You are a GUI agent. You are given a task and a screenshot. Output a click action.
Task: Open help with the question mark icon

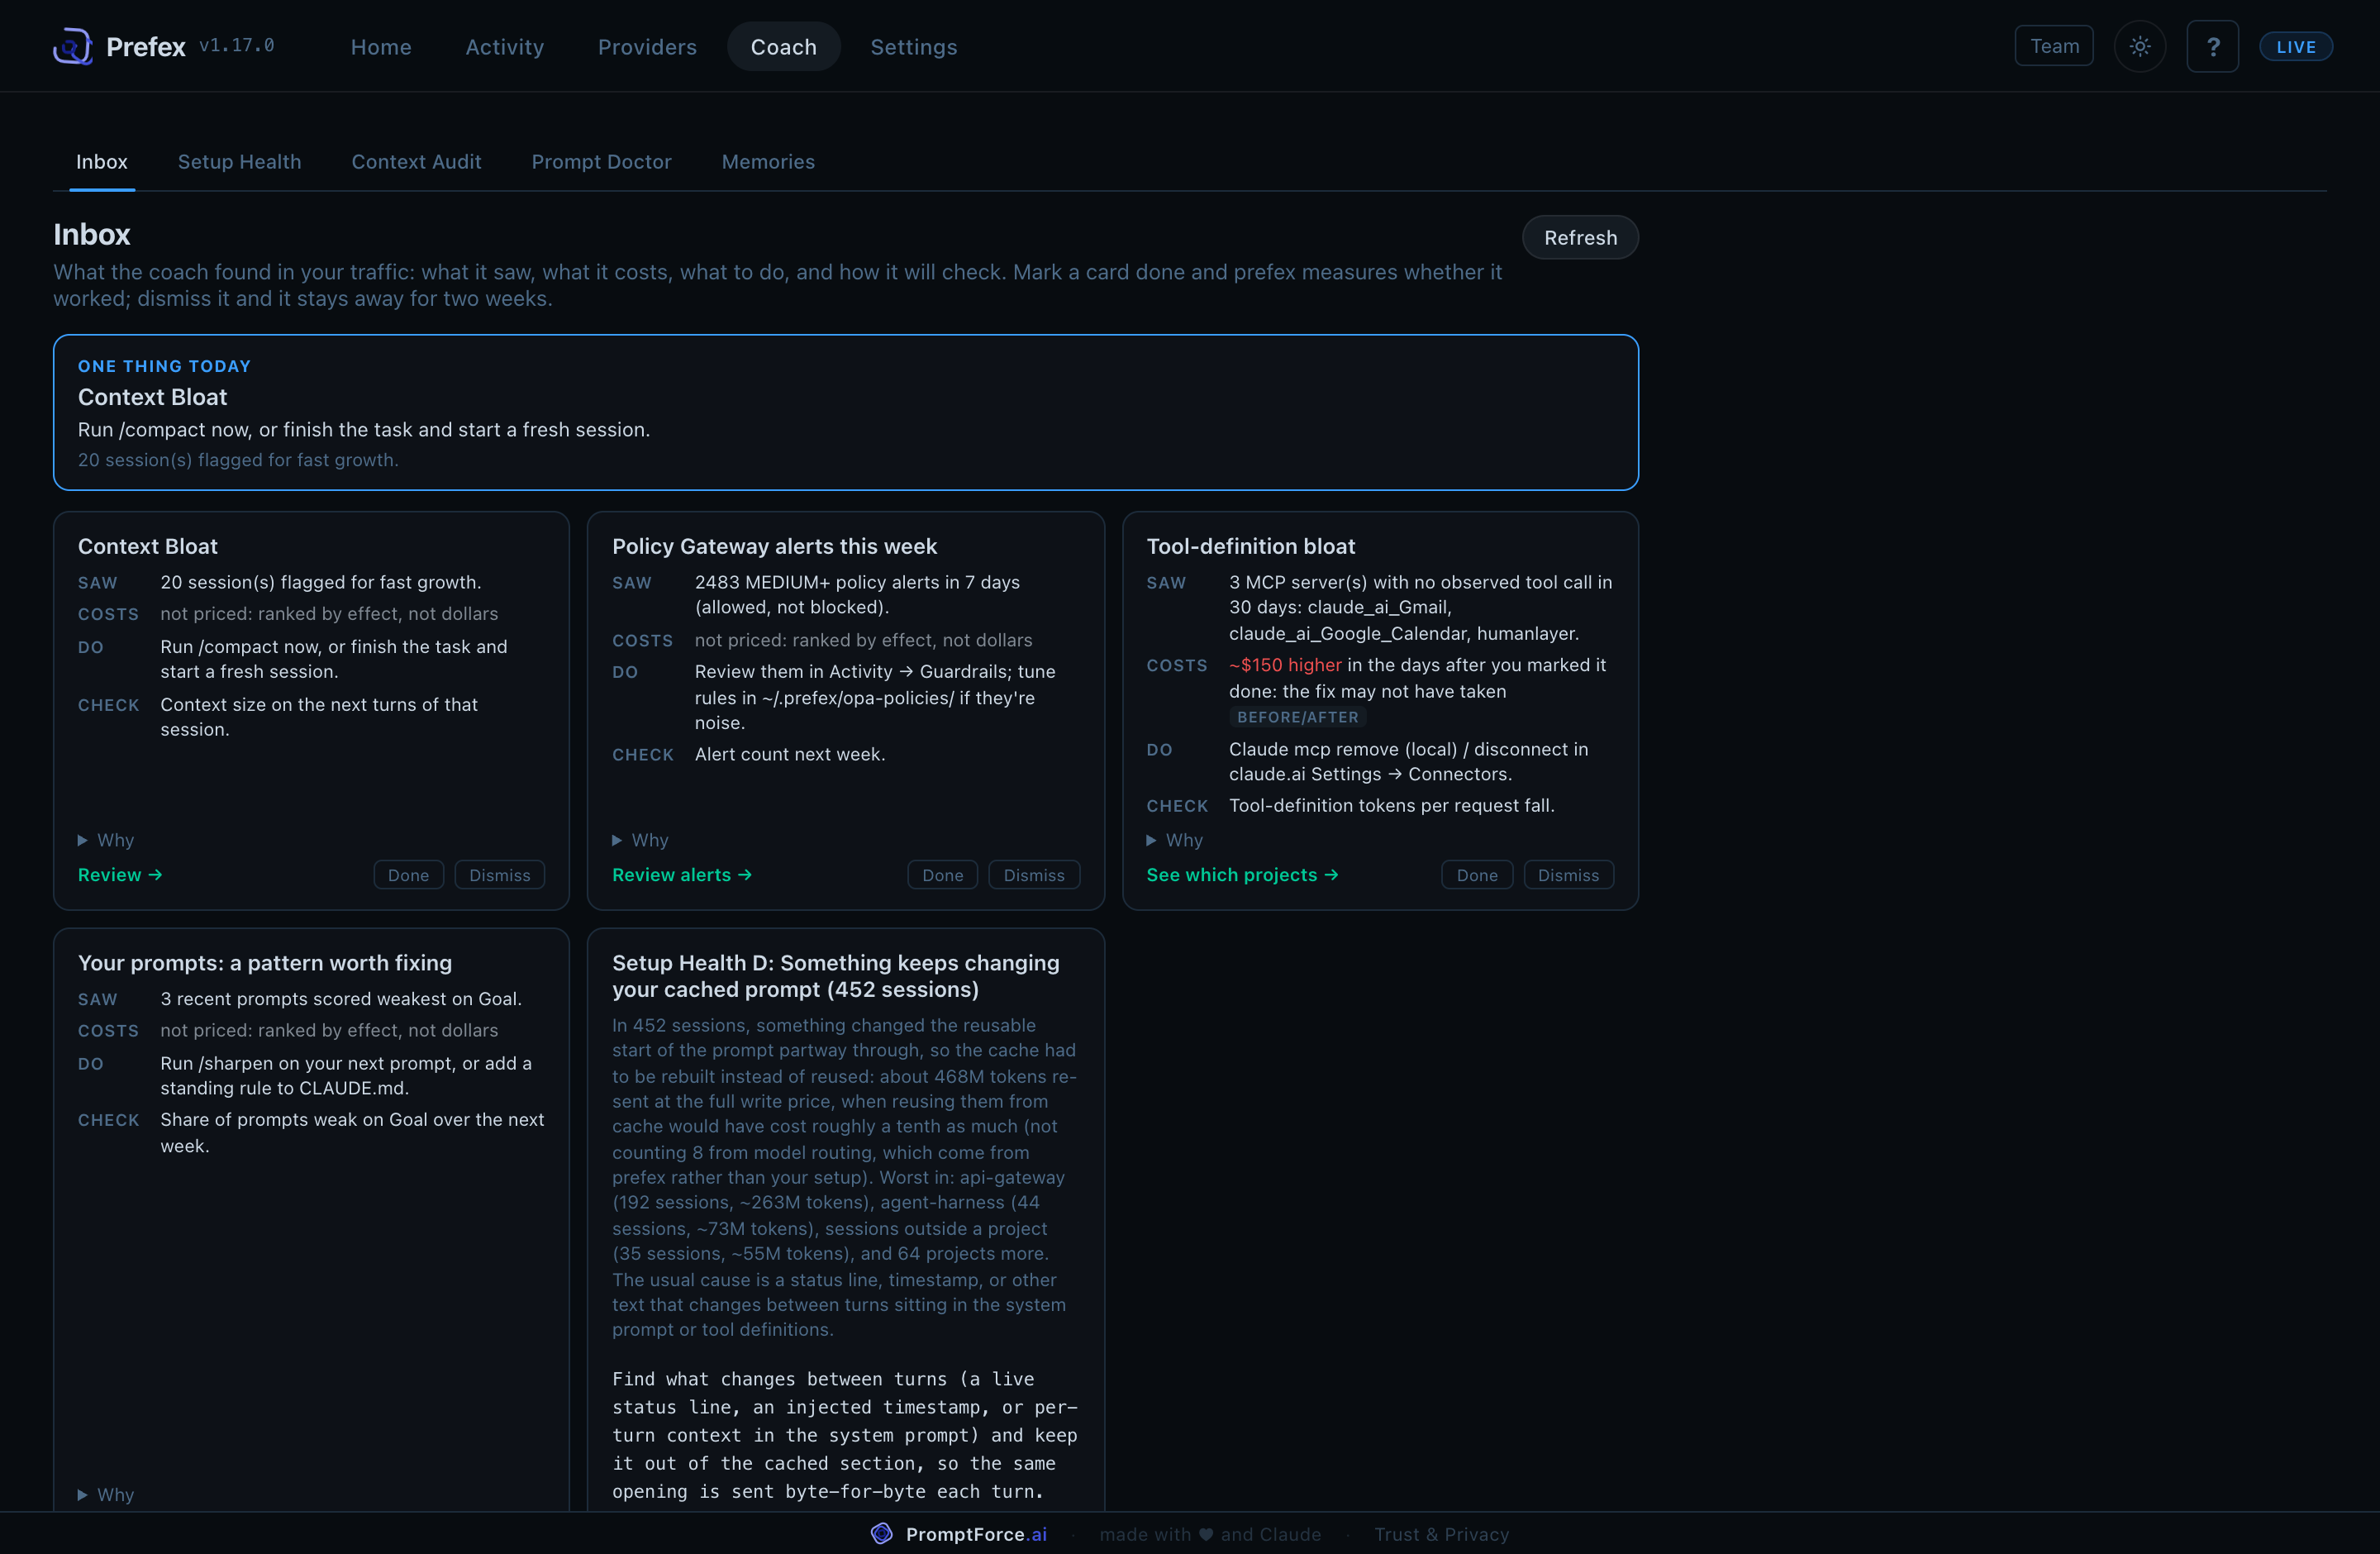(2212, 46)
